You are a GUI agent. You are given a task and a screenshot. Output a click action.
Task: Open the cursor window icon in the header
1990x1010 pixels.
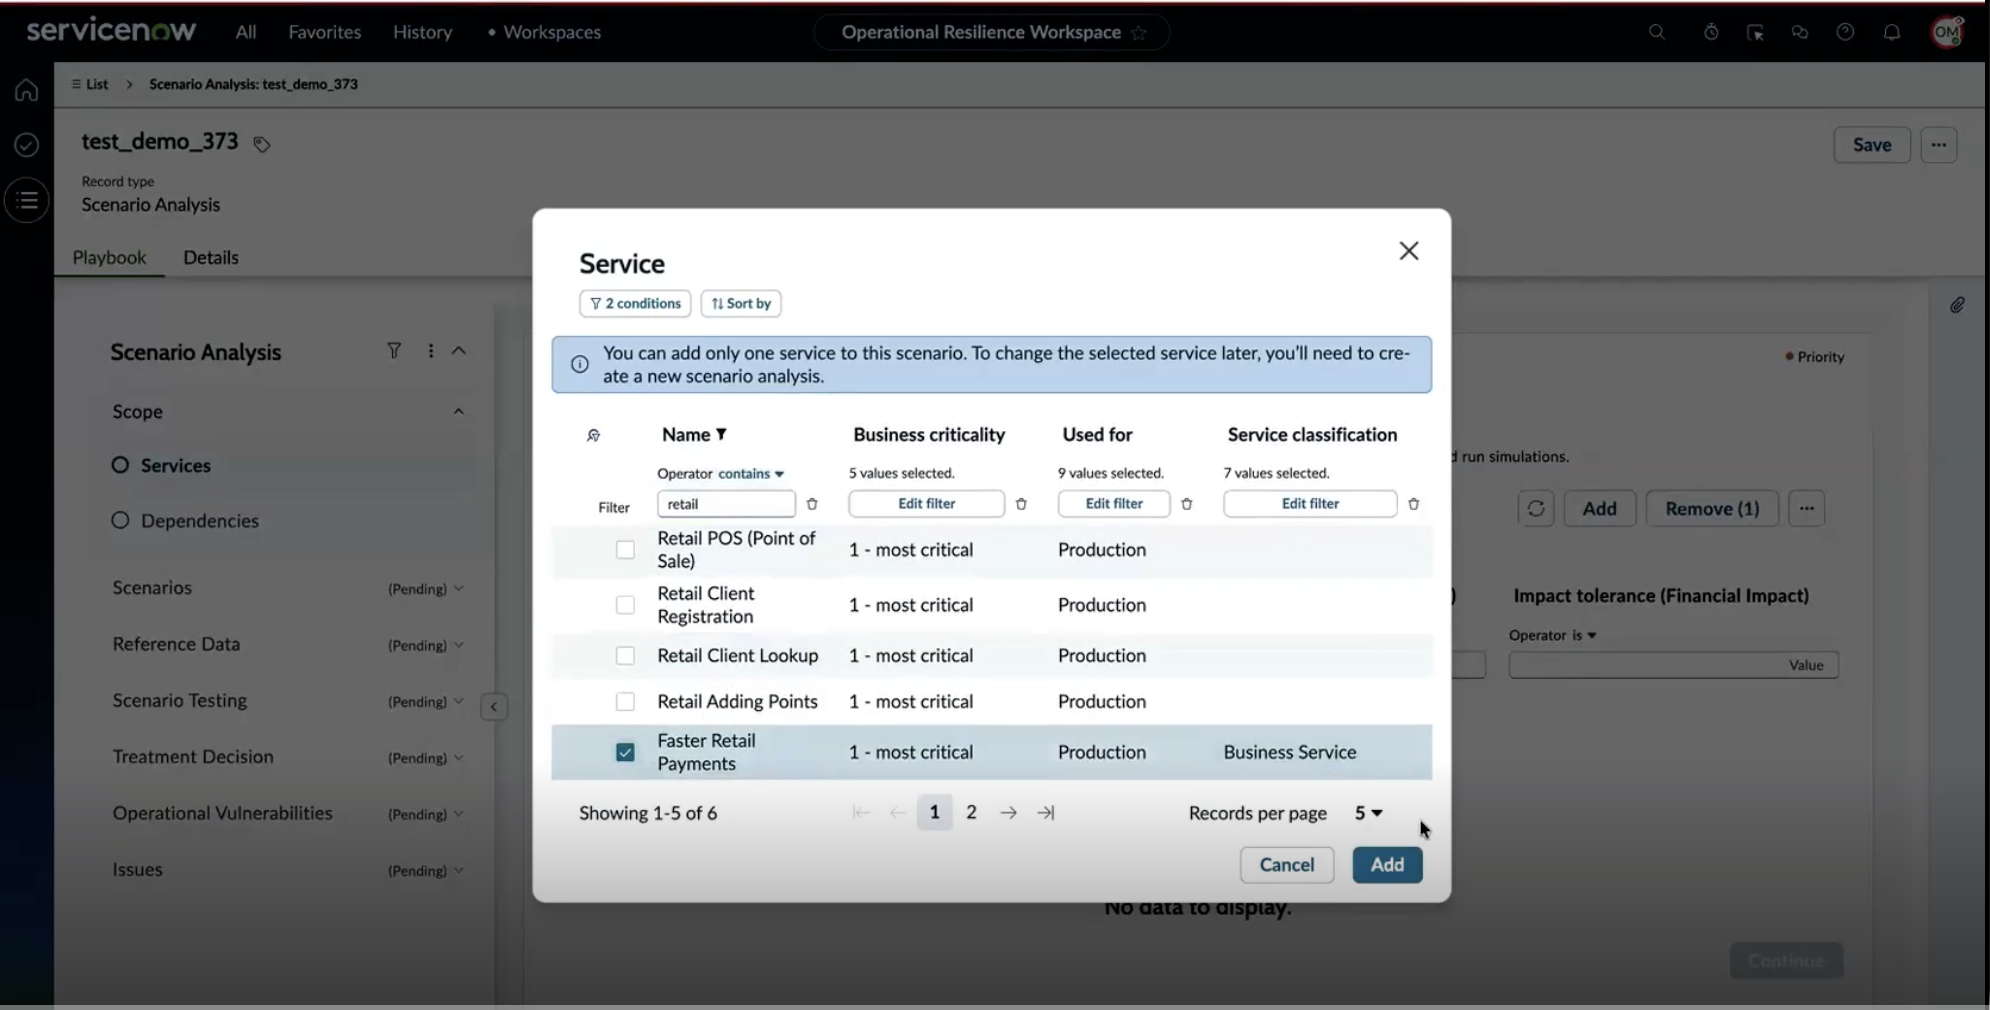pyautogui.click(x=1755, y=32)
